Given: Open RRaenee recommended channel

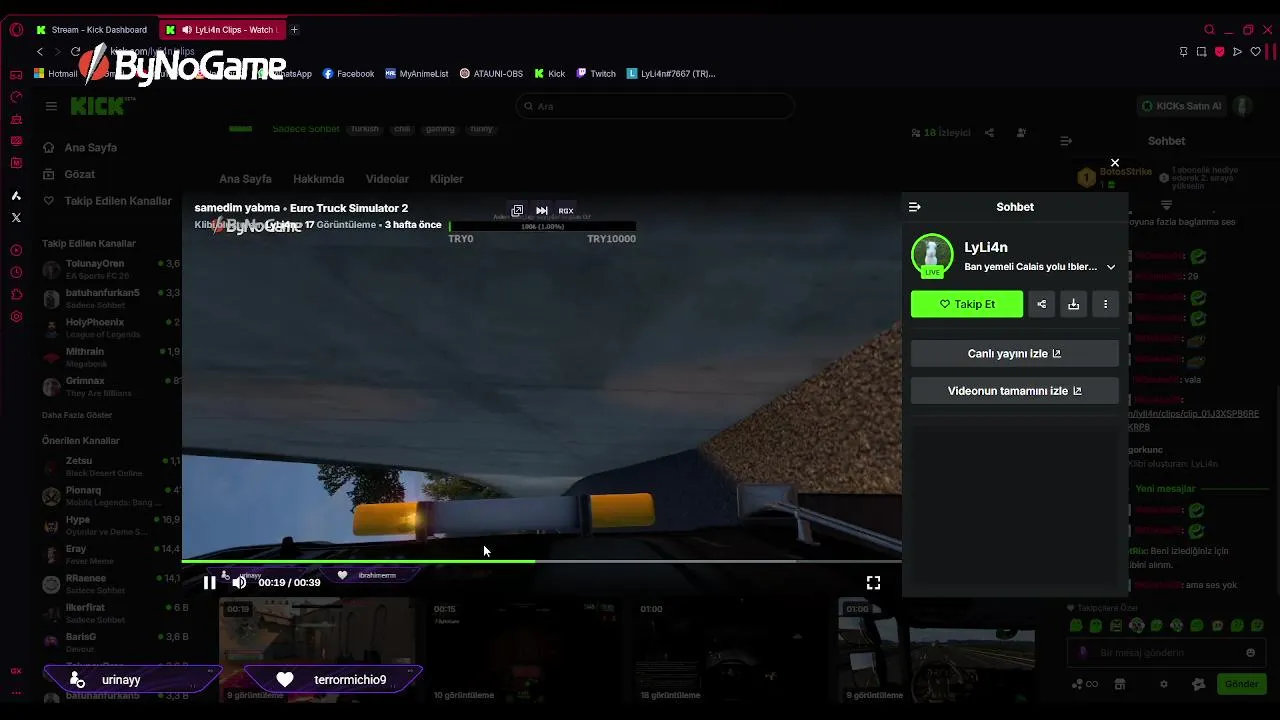Looking at the screenshot, I should [x=110, y=583].
